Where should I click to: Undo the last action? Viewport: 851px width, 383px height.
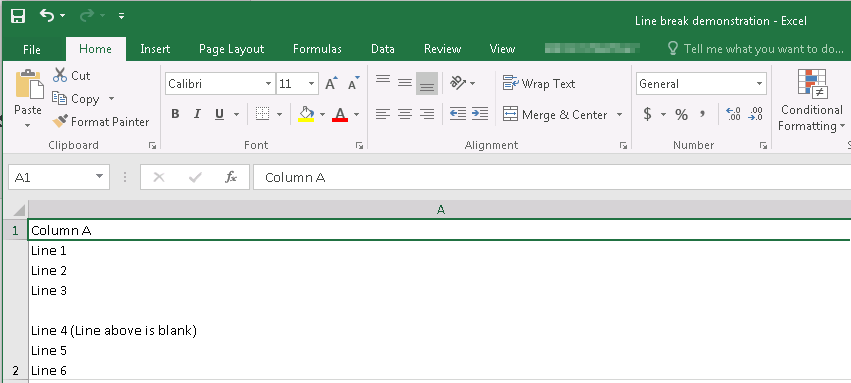(x=47, y=16)
